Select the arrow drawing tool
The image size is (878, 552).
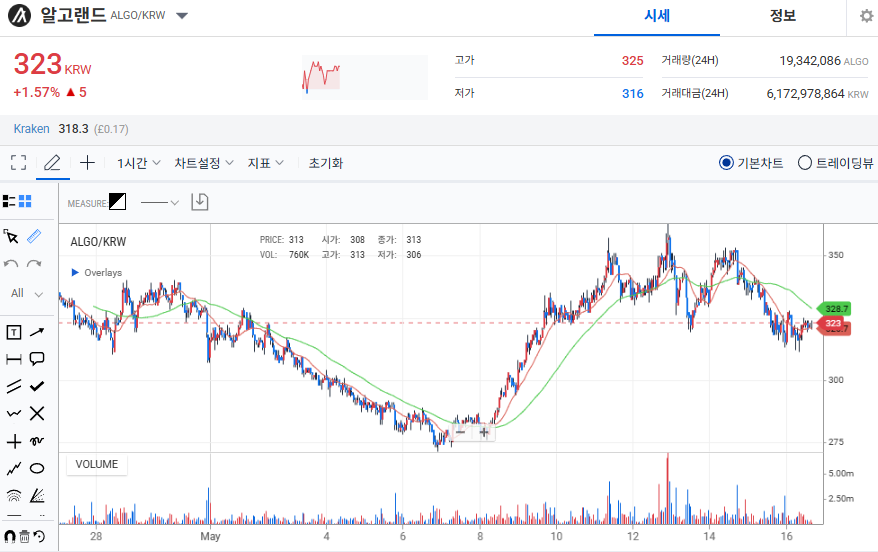(37, 333)
